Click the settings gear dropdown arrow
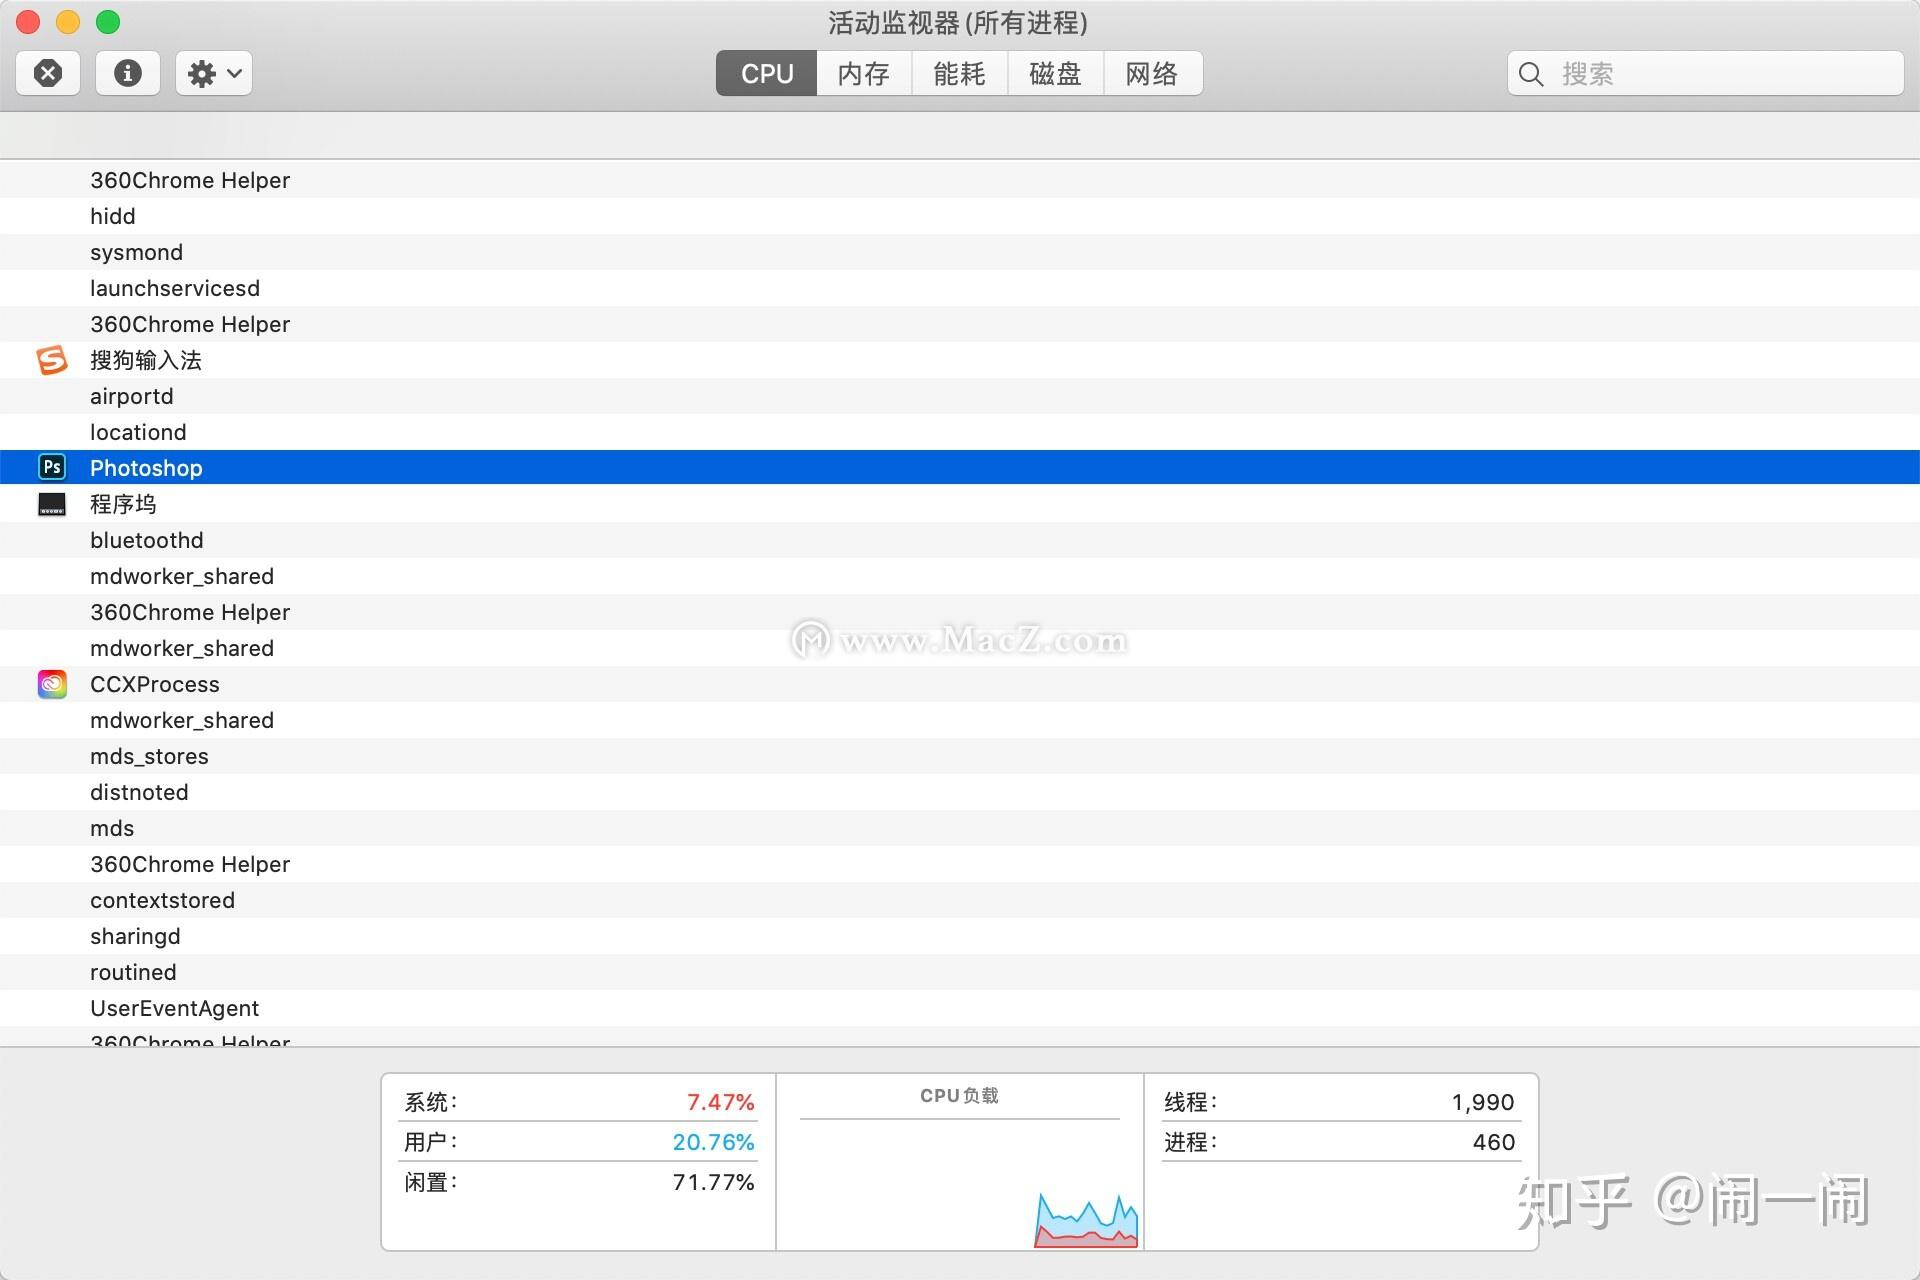Screen dimensions: 1920x1280 click(231, 73)
